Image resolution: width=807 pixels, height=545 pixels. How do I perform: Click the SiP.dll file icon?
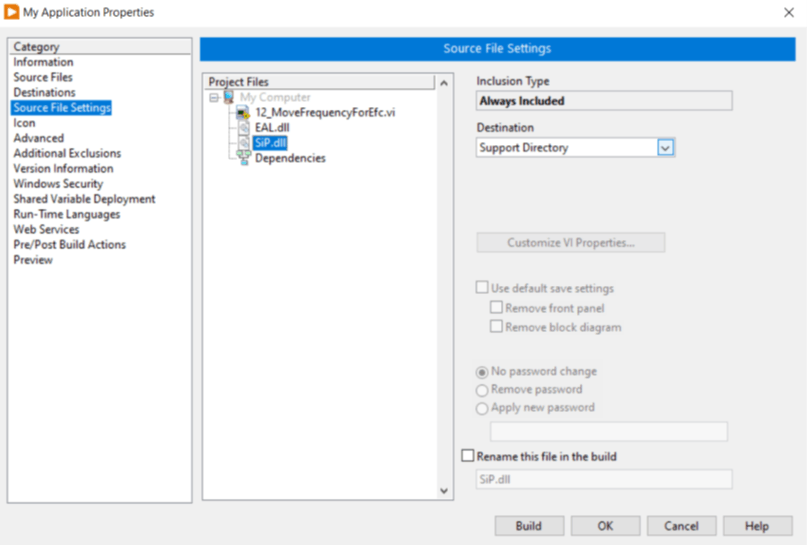coord(243,143)
